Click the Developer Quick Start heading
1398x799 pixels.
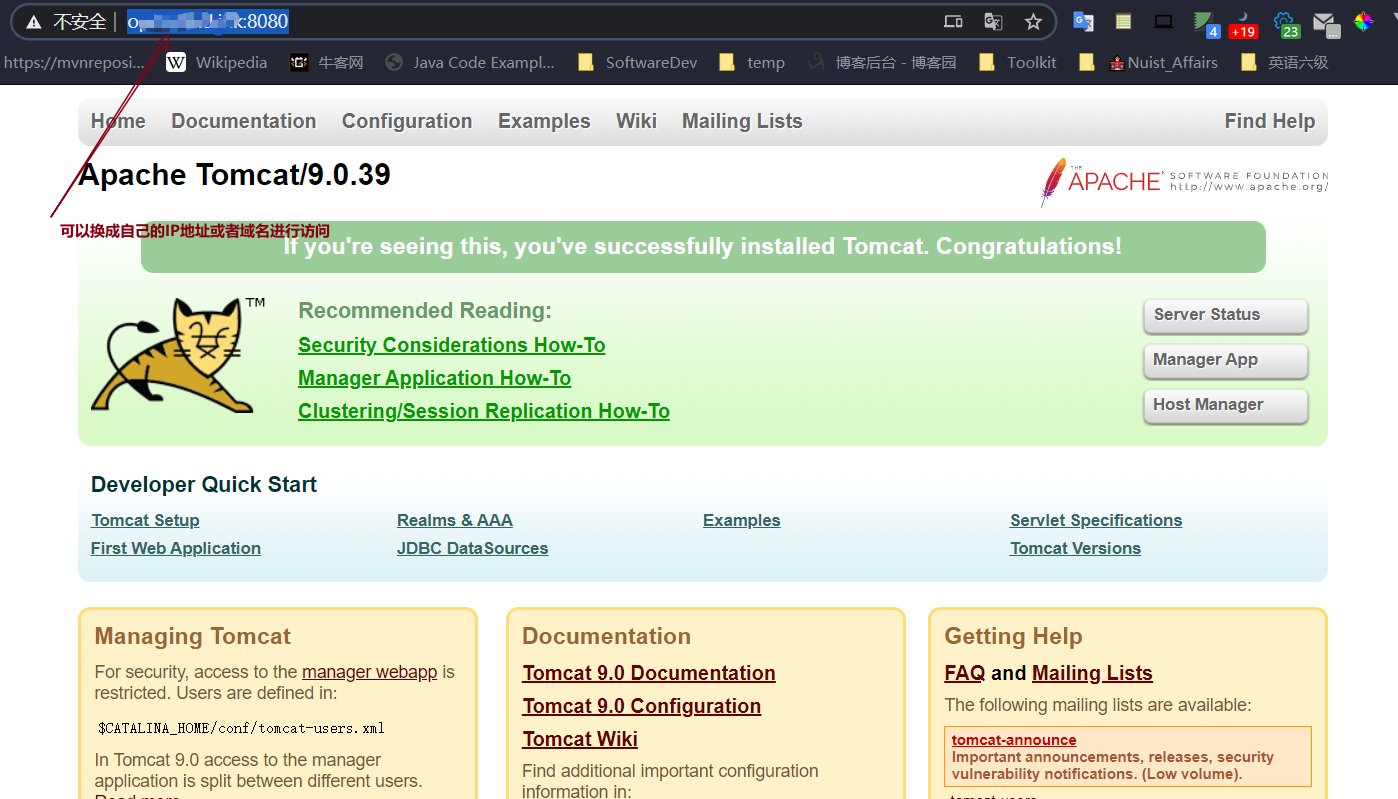tap(204, 485)
